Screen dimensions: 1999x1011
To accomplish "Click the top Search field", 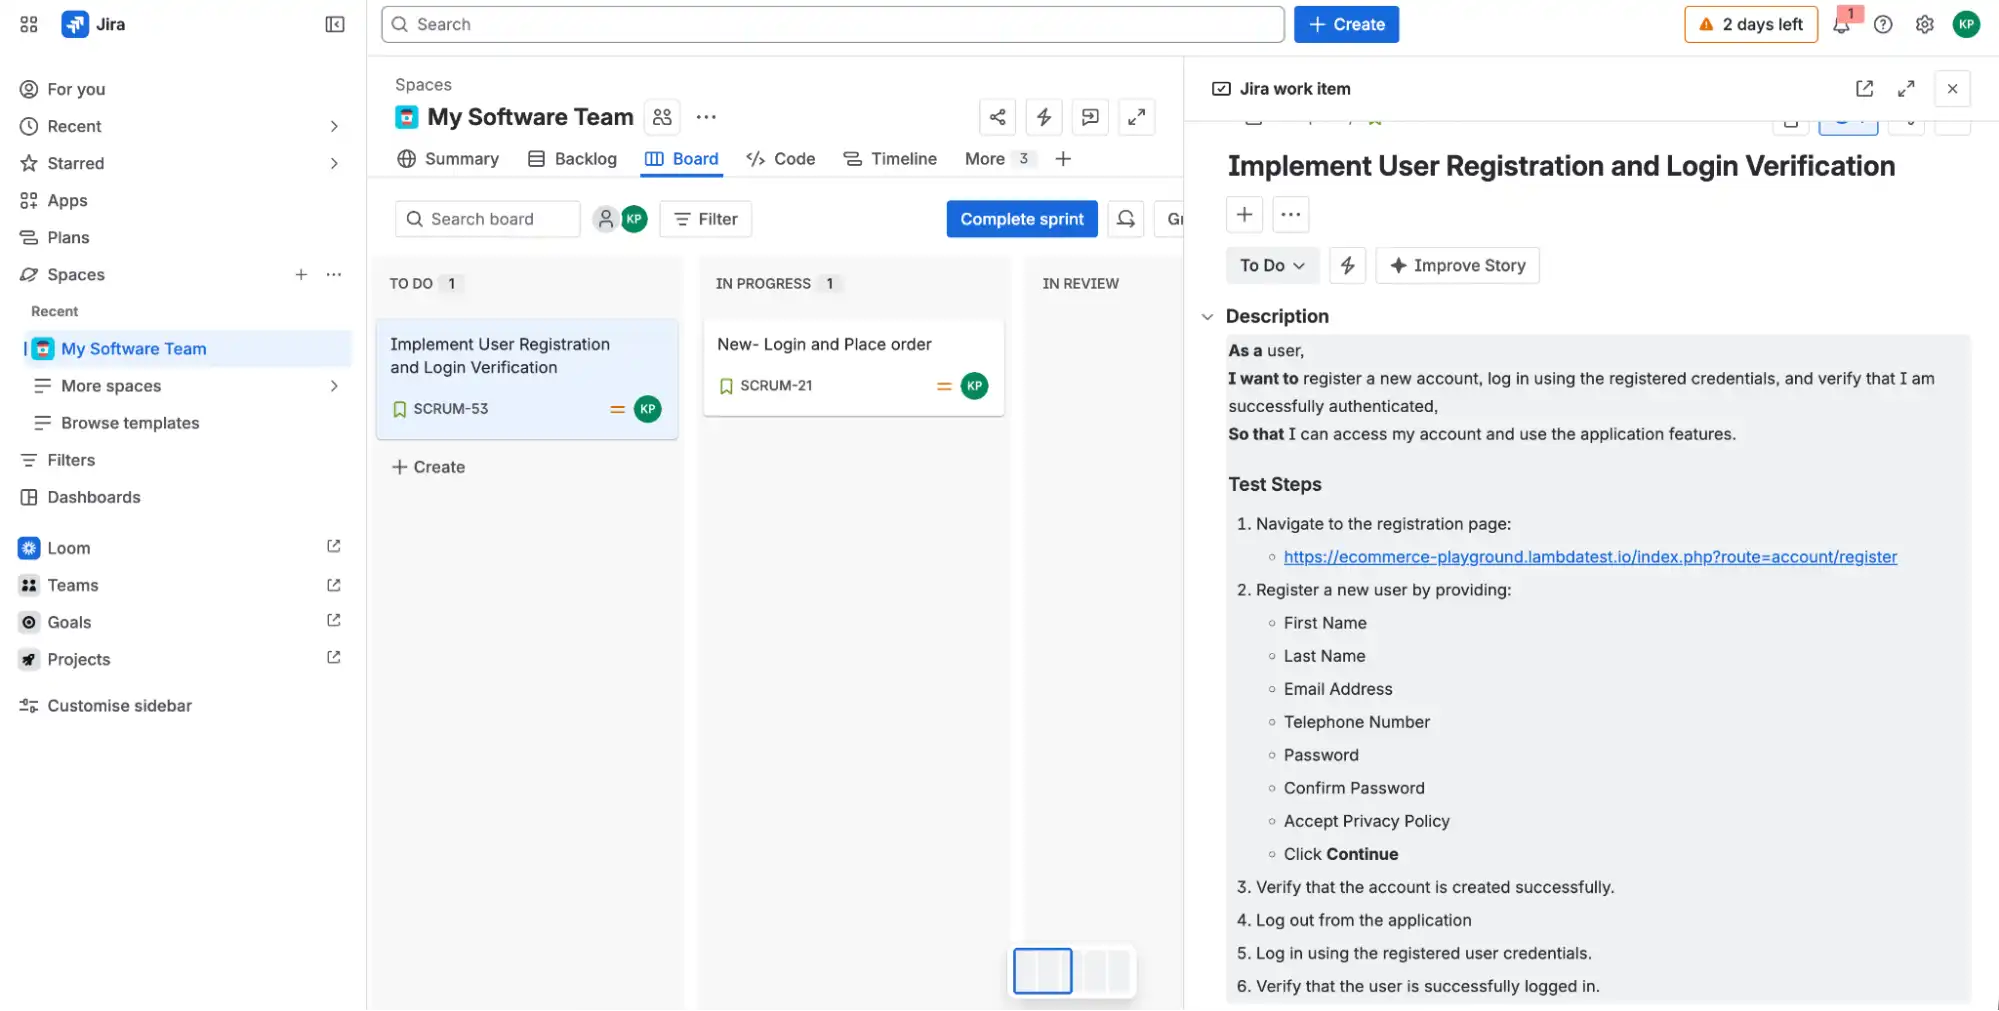I will 832,24.
